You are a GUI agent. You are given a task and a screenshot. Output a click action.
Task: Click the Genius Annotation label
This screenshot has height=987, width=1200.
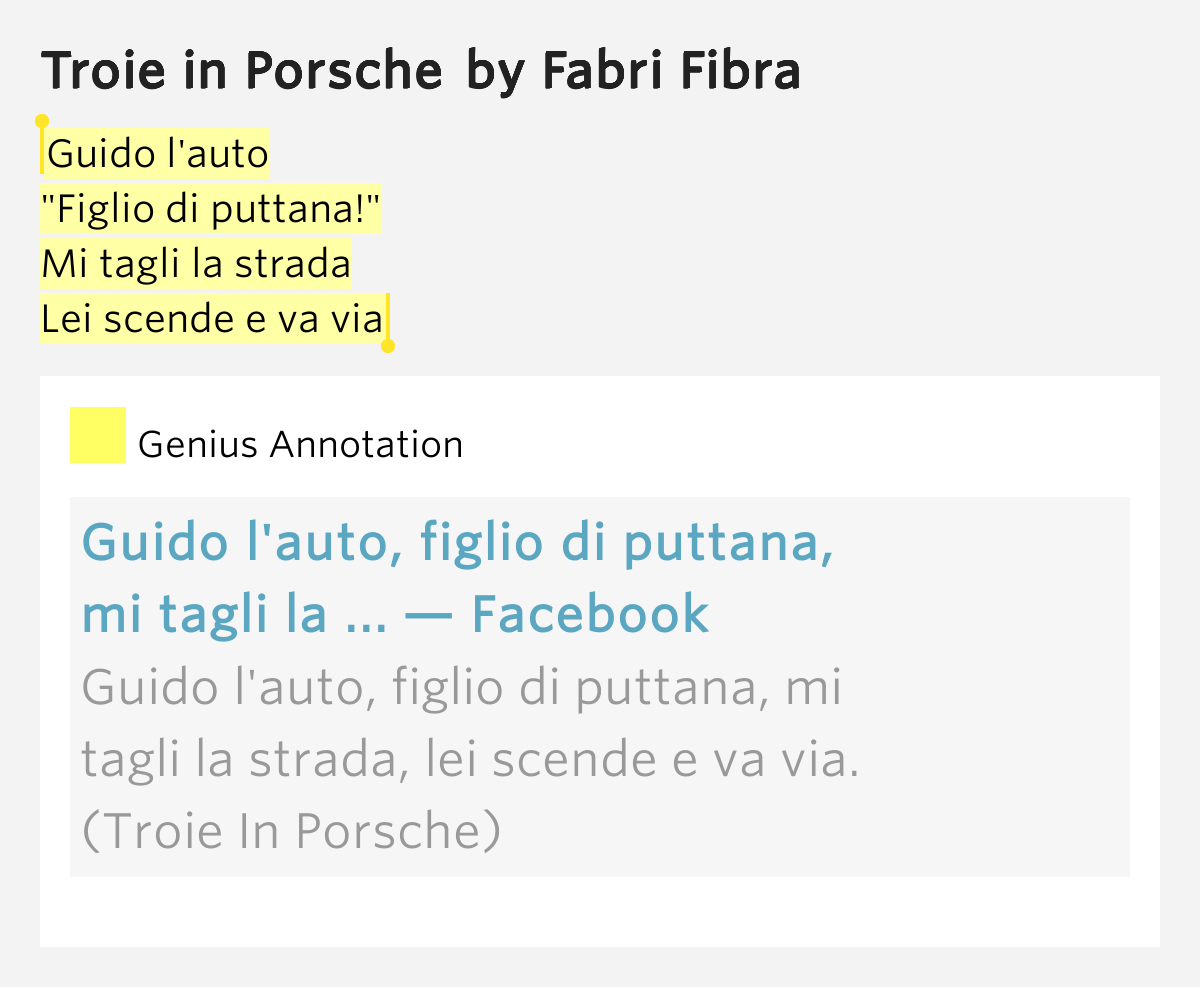tap(301, 444)
